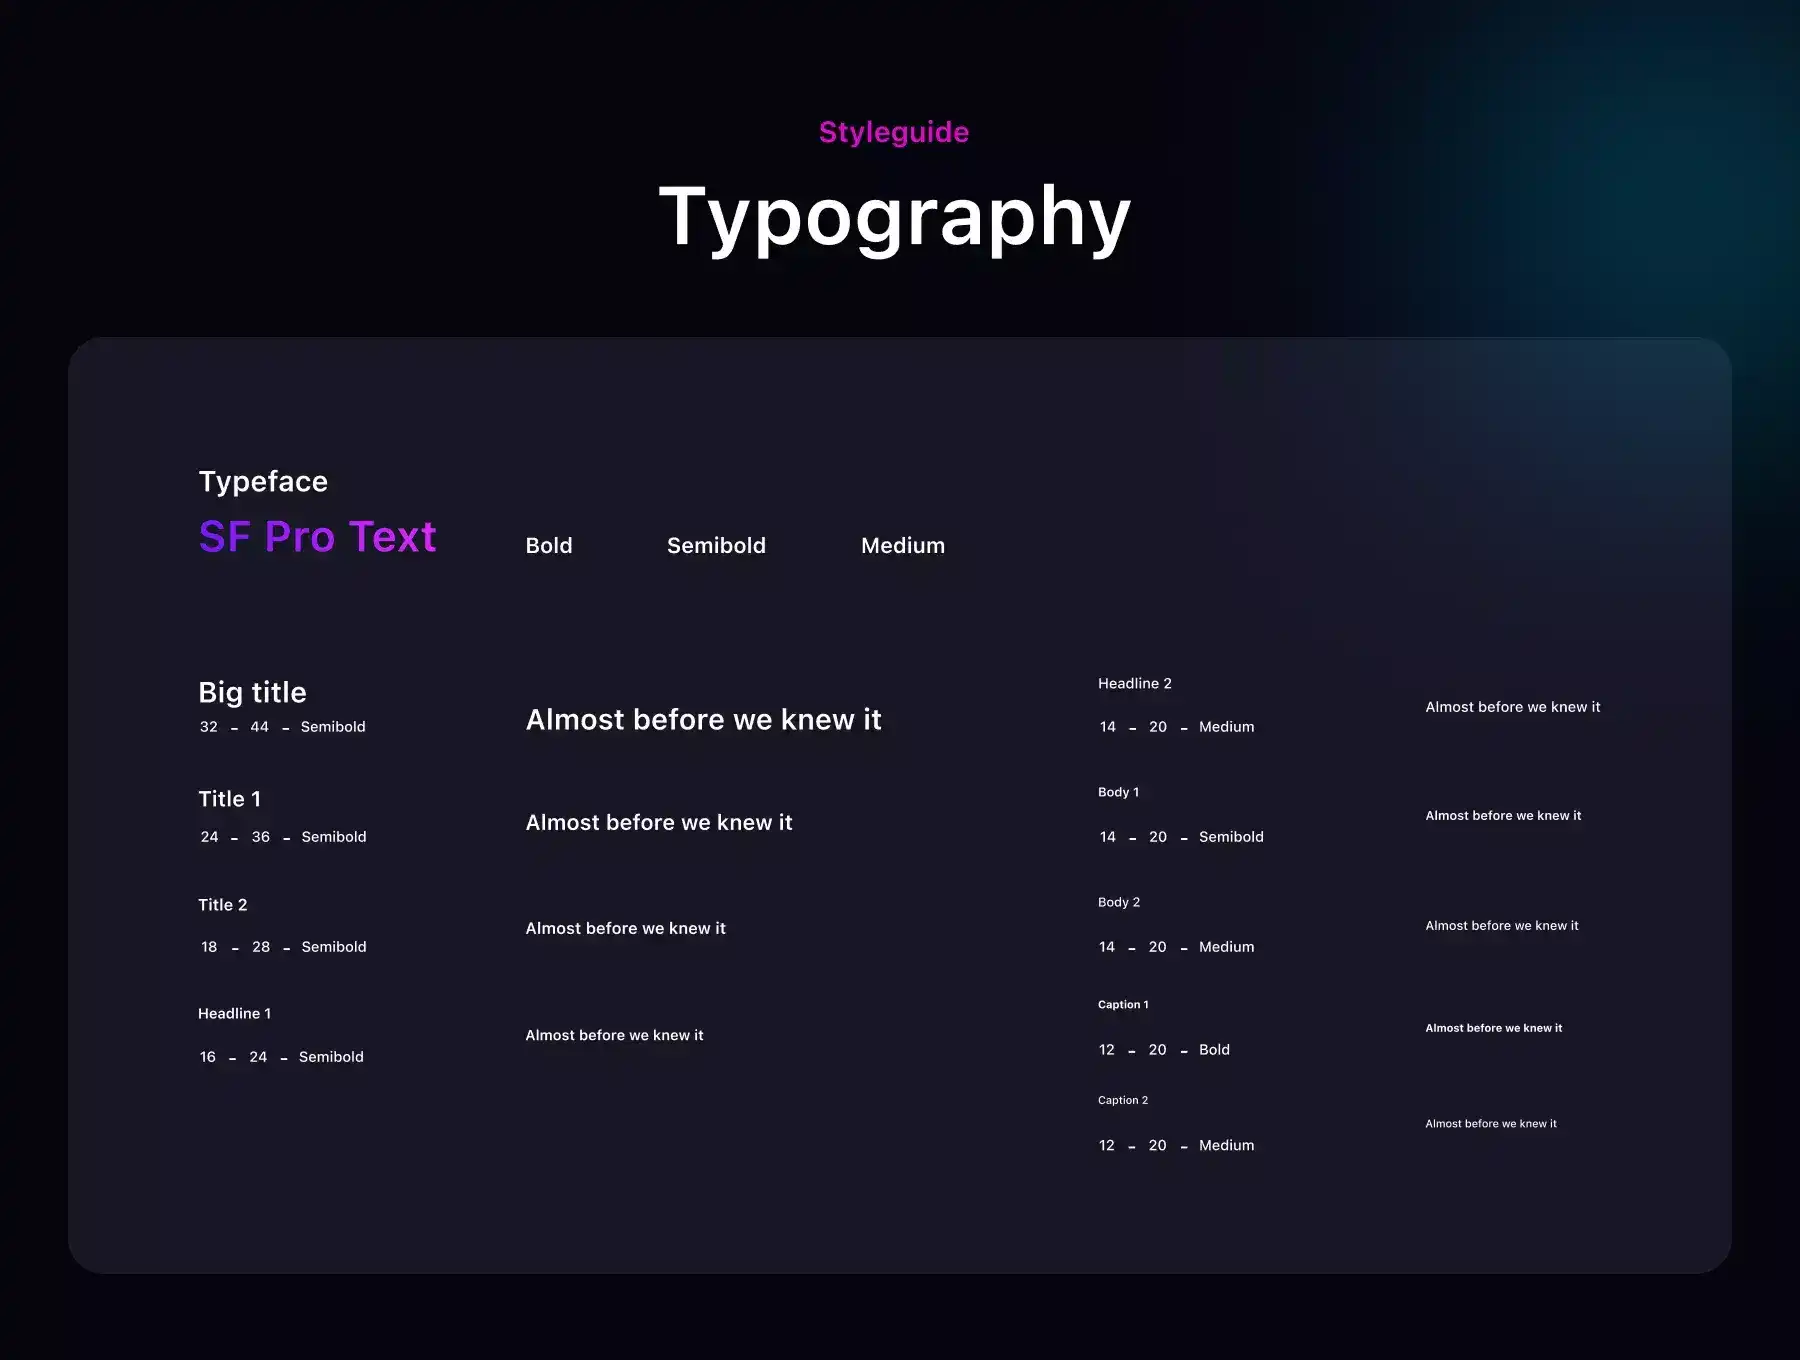The width and height of the screenshot is (1800, 1360).
Task: Click the pink Styleguide label
Action: (893, 132)
